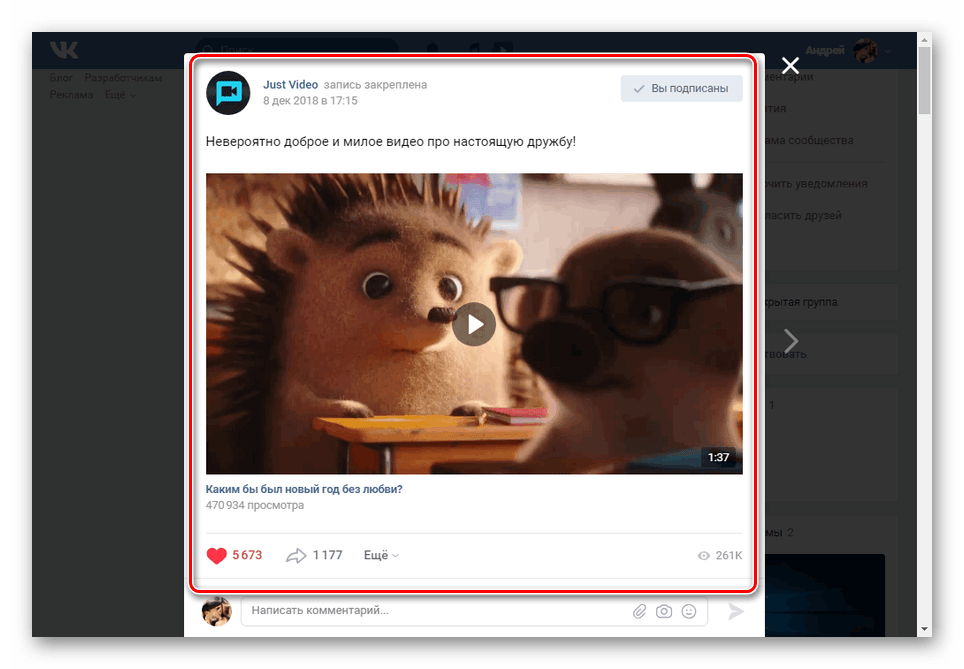Add a photo using the camera icon
The width and height of the screenshot is (964, 669).
(664, 611)
